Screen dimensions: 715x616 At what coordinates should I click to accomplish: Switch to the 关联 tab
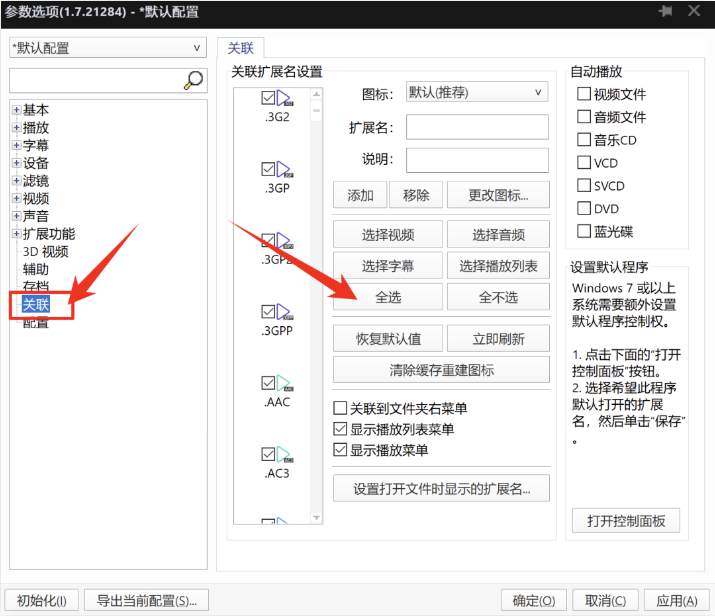pyautogui.click(x=240, y=48)
